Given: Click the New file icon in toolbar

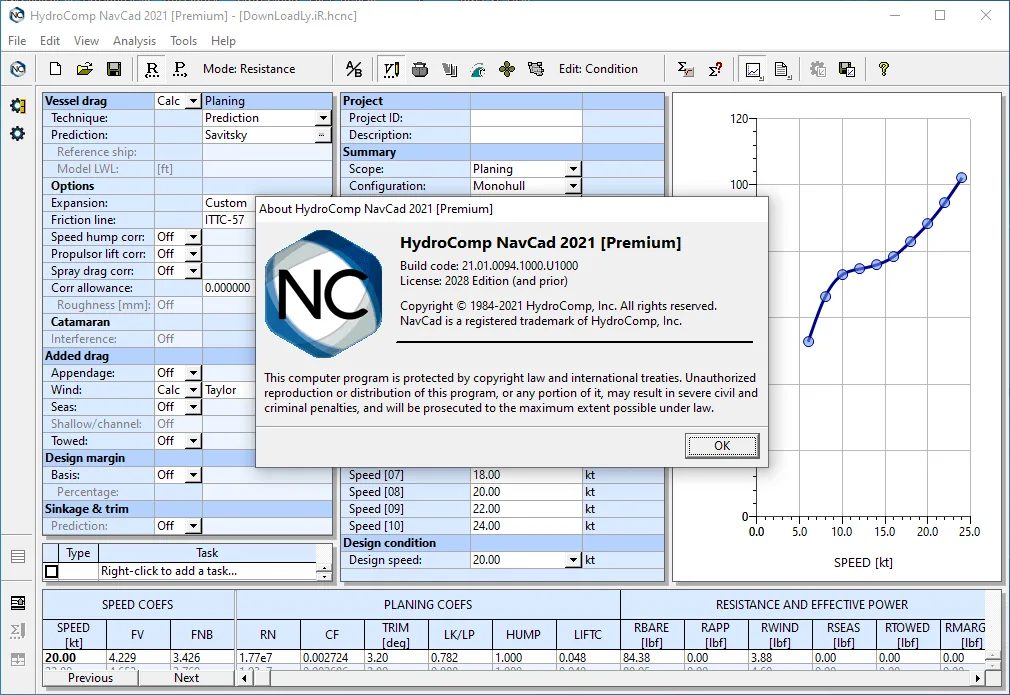Looking at the screenshot, I should coord(55,69).
